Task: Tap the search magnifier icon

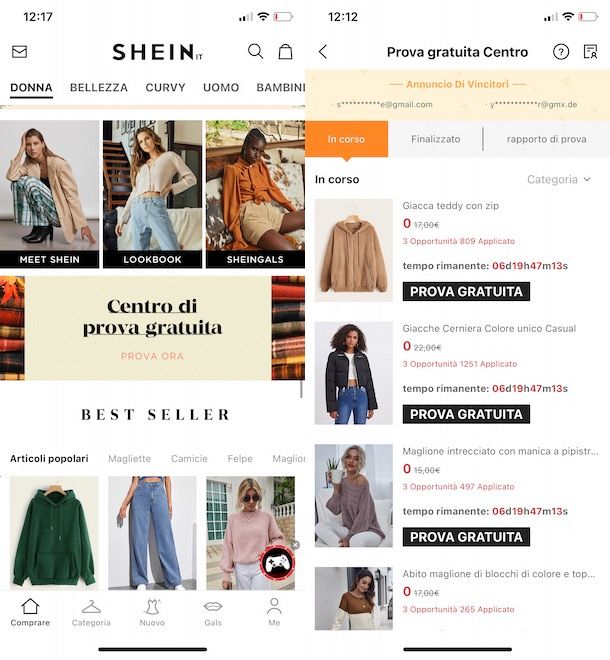Action: [255, 51]
